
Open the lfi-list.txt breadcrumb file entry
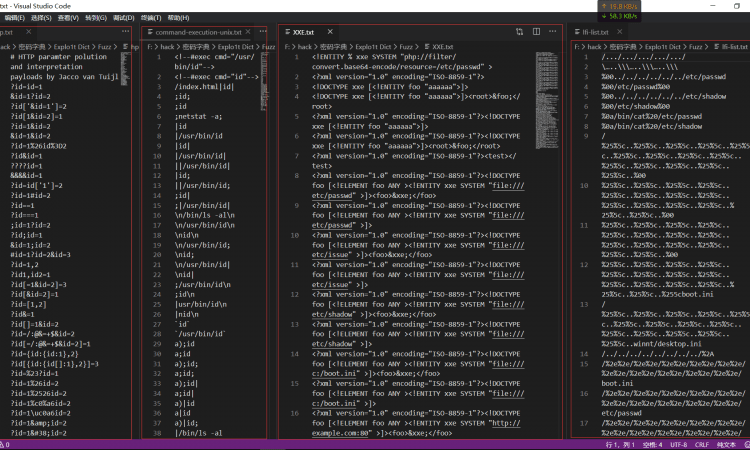click(735, 47)
